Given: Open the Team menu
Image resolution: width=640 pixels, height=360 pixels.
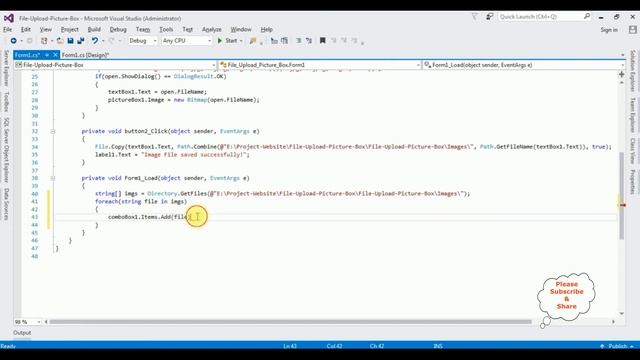Looking at the screenshot, I should [143, 29].
